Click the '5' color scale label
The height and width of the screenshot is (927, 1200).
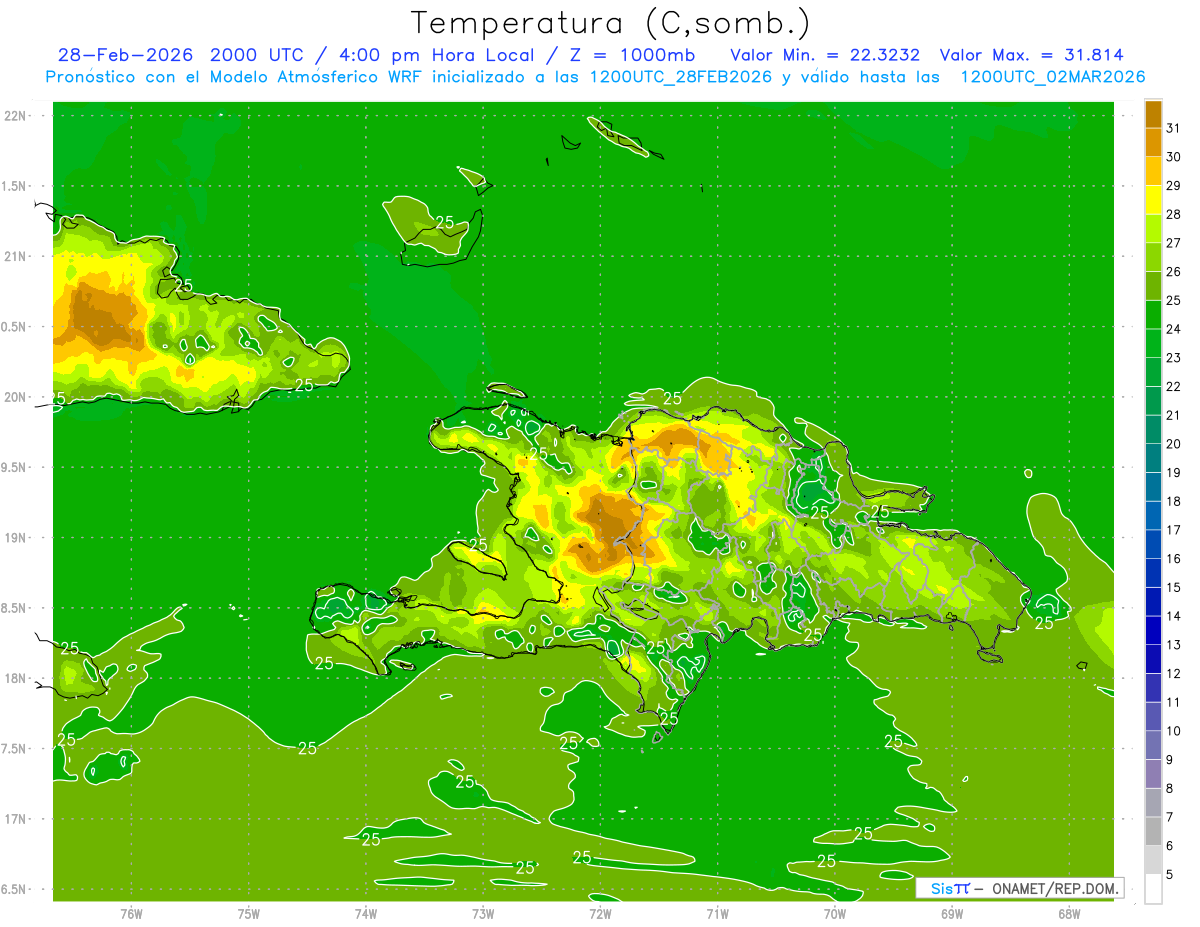click(1170, 875)
